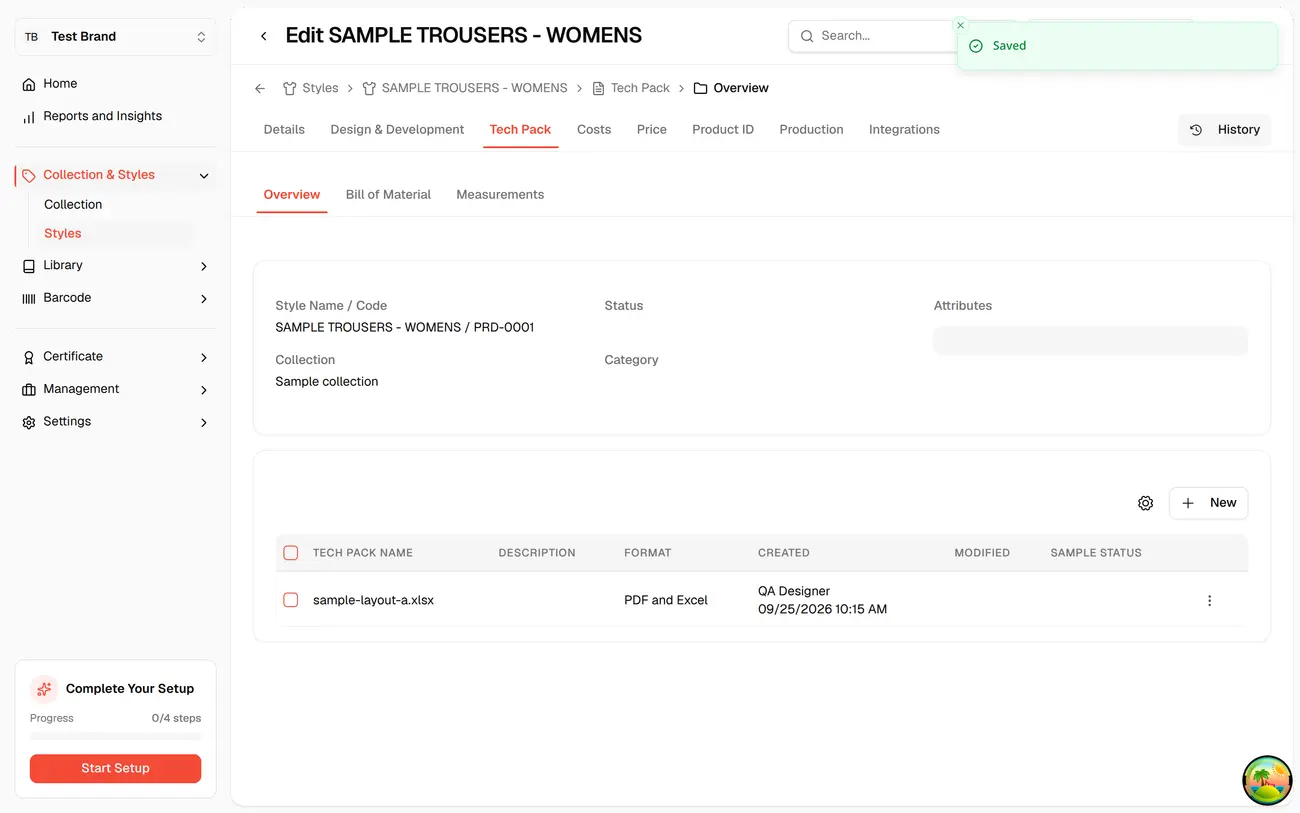This screenshot has width=1300, height=813.
Task: Open the Test Brand workspace switcher
Action: [x=116, y=37]
